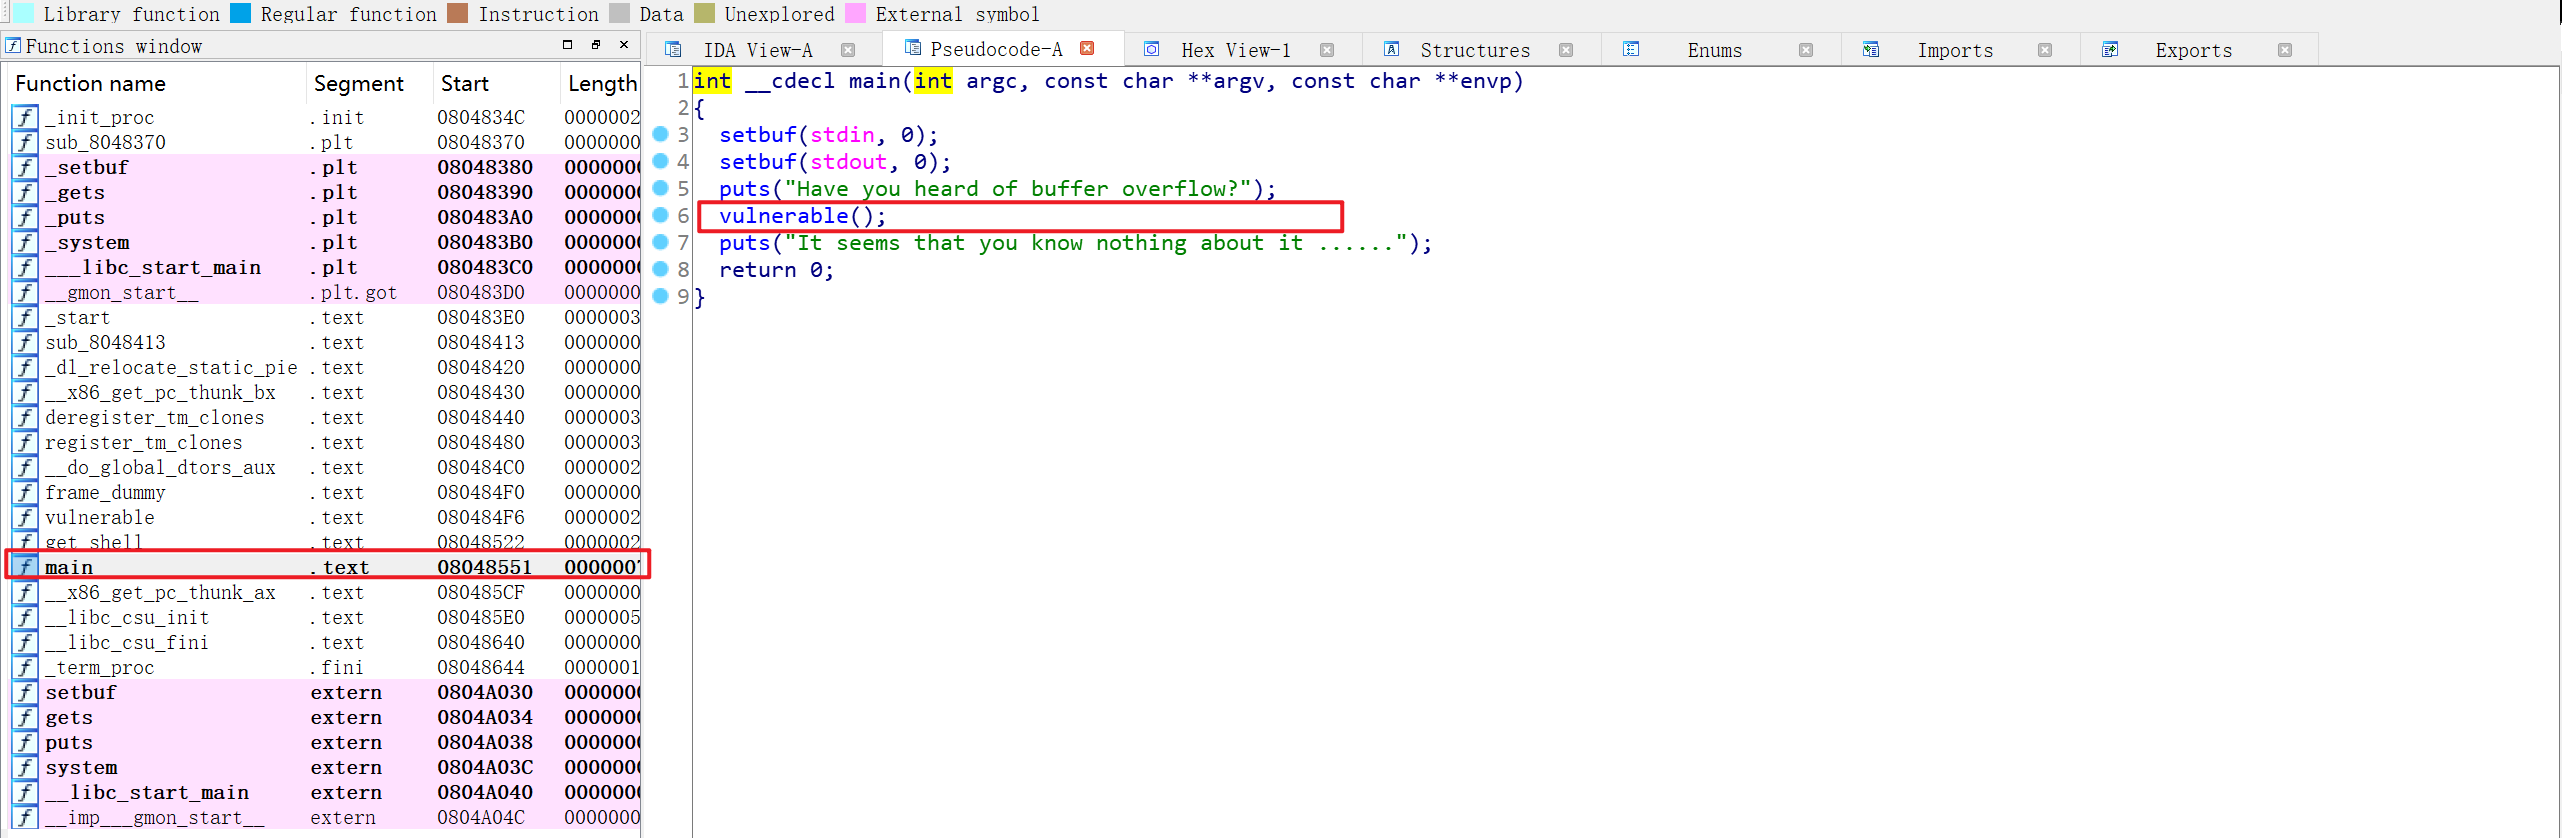Toggle breakpoint dot on line 3

pos(660,134)
